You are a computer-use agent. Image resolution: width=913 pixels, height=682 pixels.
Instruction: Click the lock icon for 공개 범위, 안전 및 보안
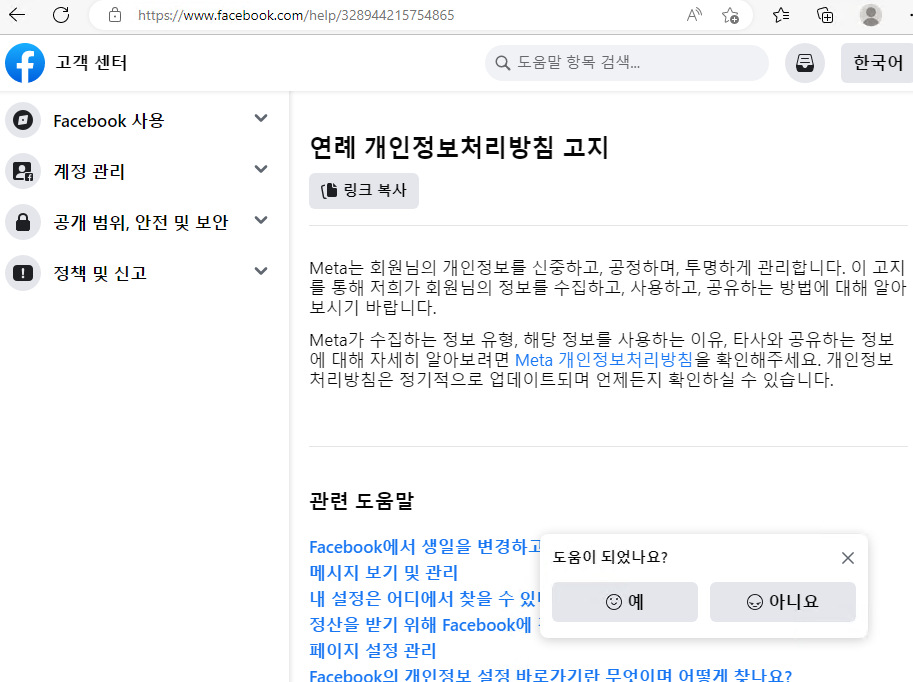tap(23, 222)
